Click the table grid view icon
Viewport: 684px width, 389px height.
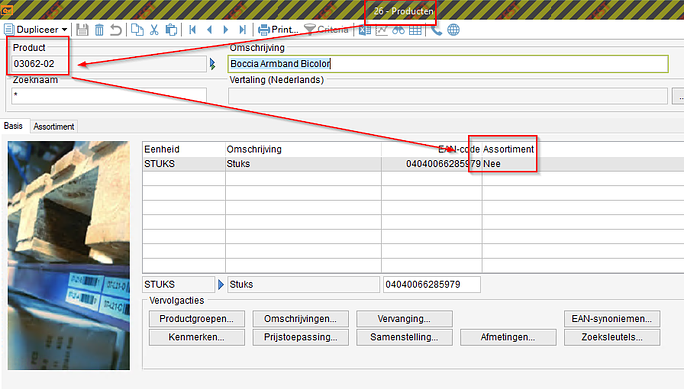[x=415, y=30]
